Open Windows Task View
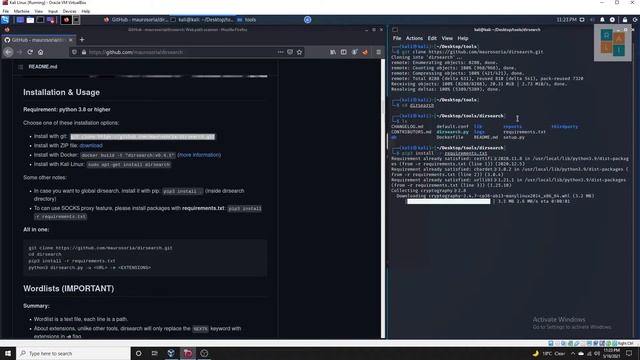640x360 pixels. point(155,353)
